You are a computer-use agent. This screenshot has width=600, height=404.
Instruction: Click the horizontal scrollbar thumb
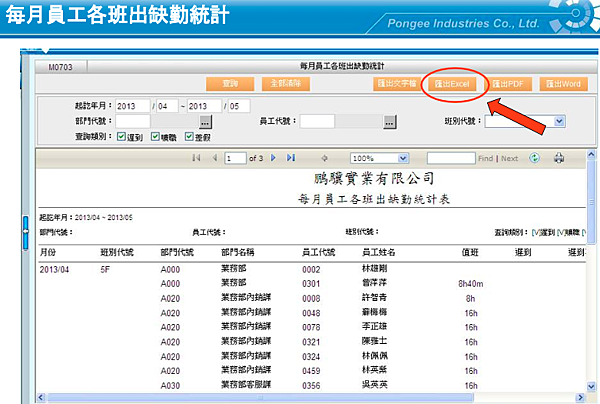[260, 397]
